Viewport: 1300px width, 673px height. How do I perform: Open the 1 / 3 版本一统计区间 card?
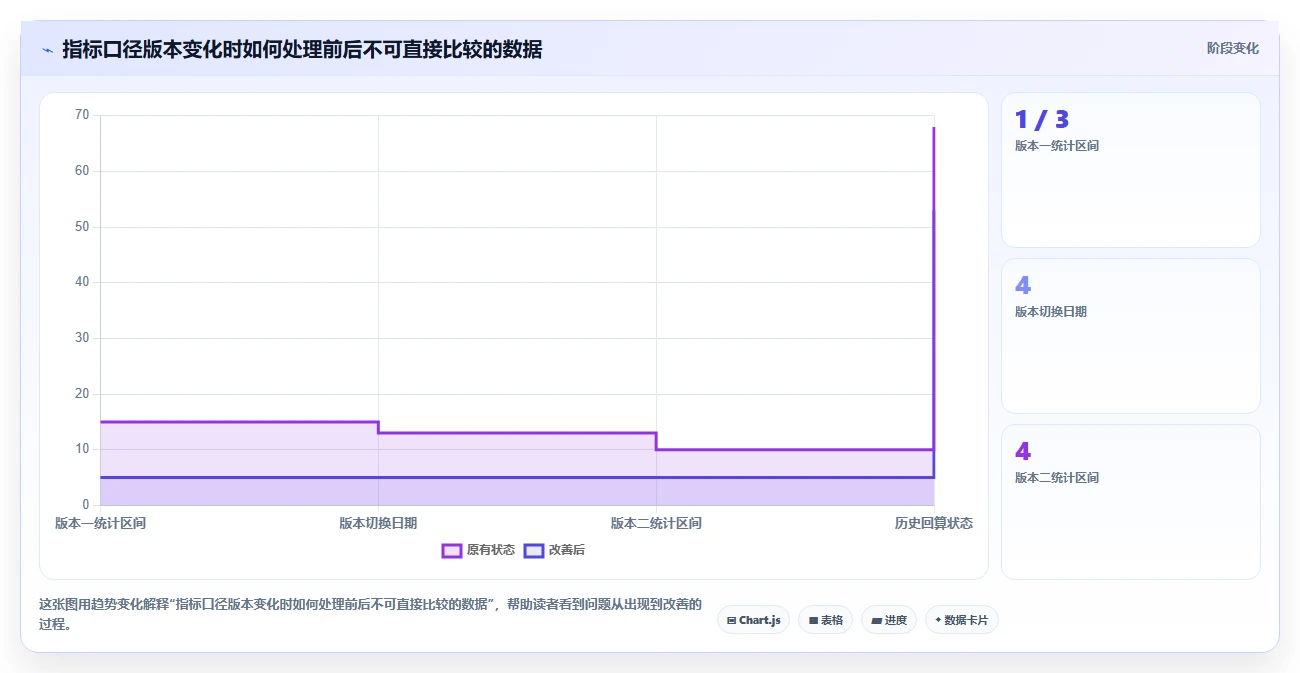click(1130, 170)
